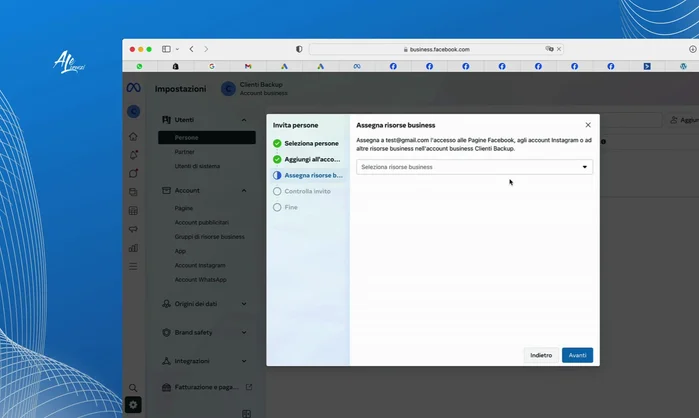Open notifications bell icon

click(133, 155)
